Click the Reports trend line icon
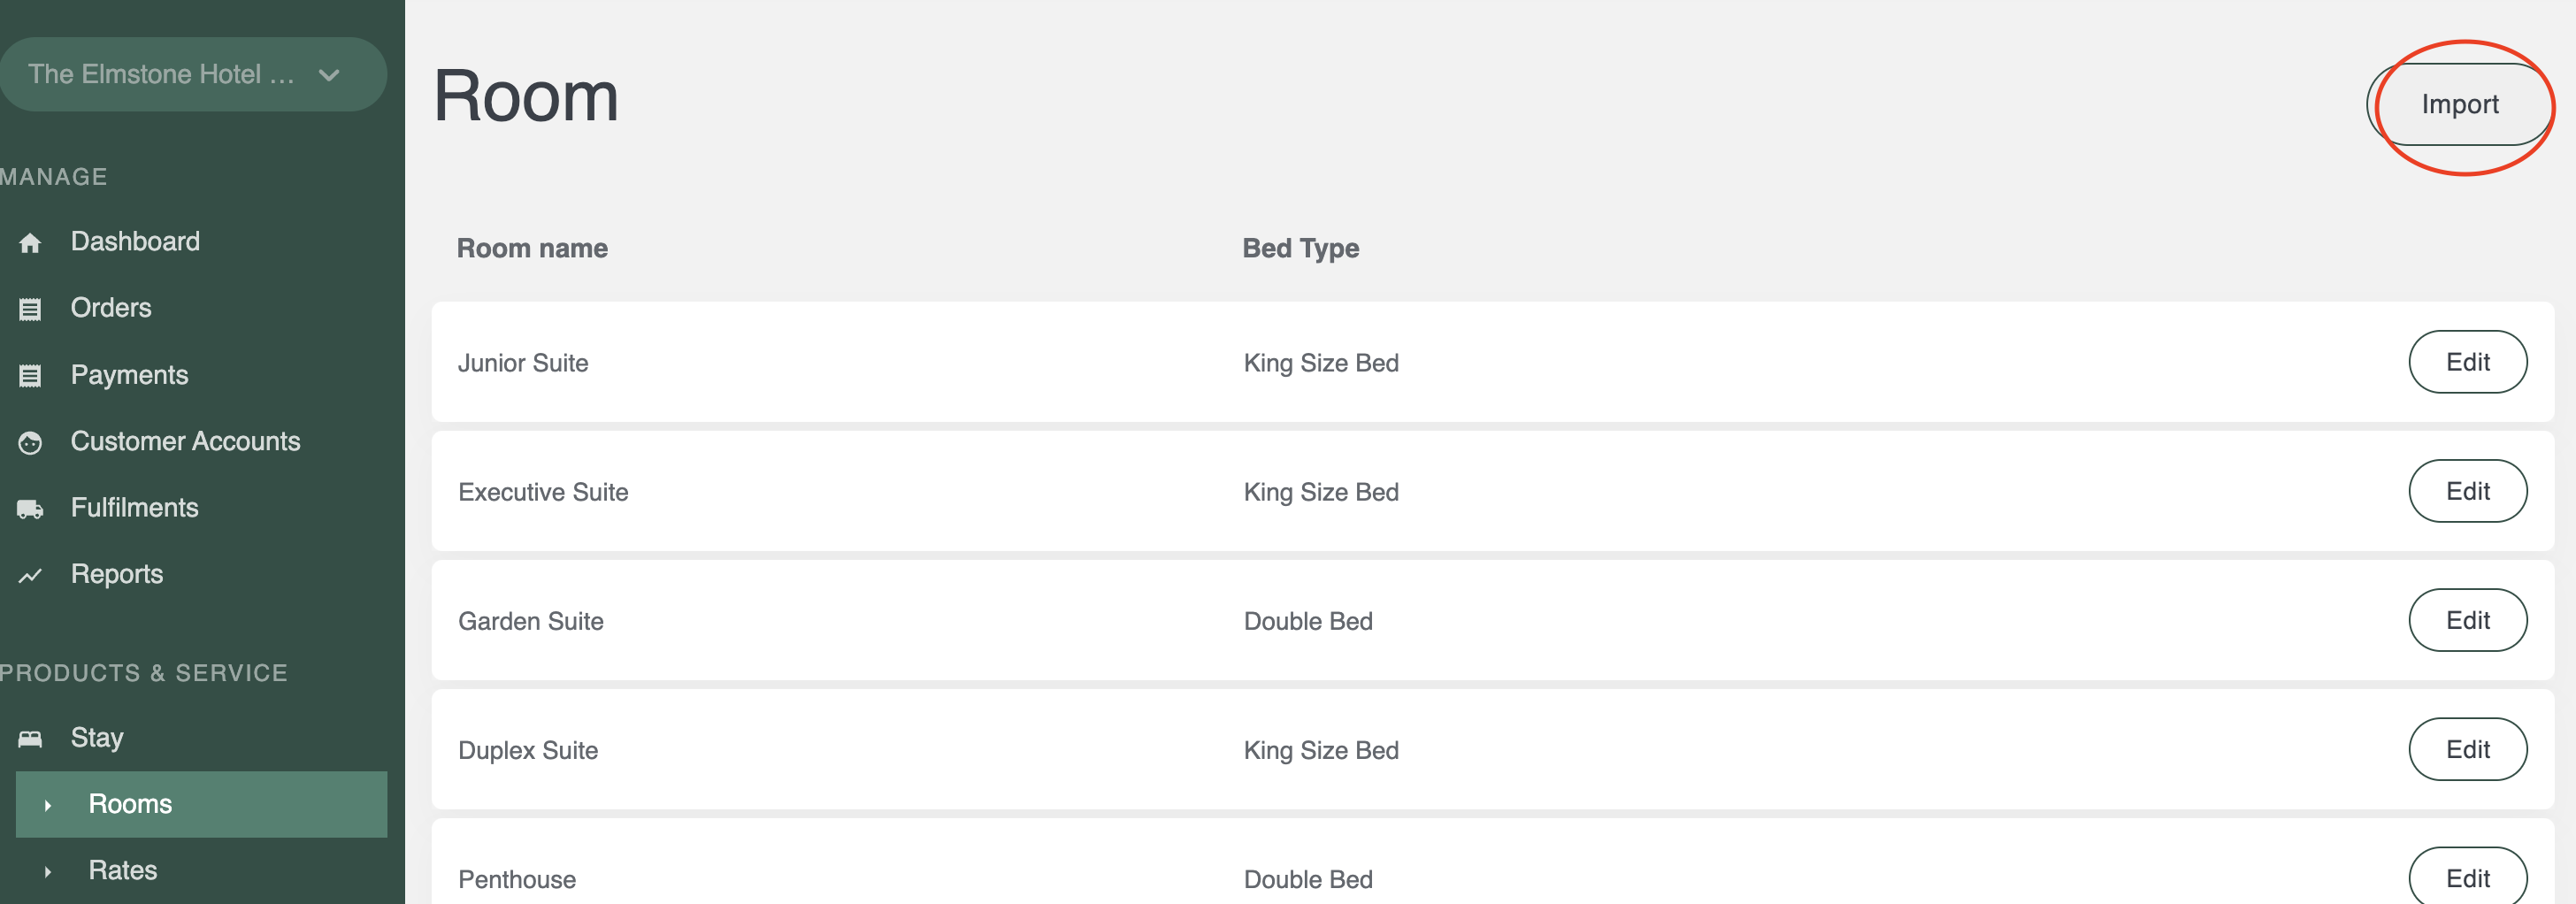This screenshot has width=2576, height=904. click(x=30, y=576)
